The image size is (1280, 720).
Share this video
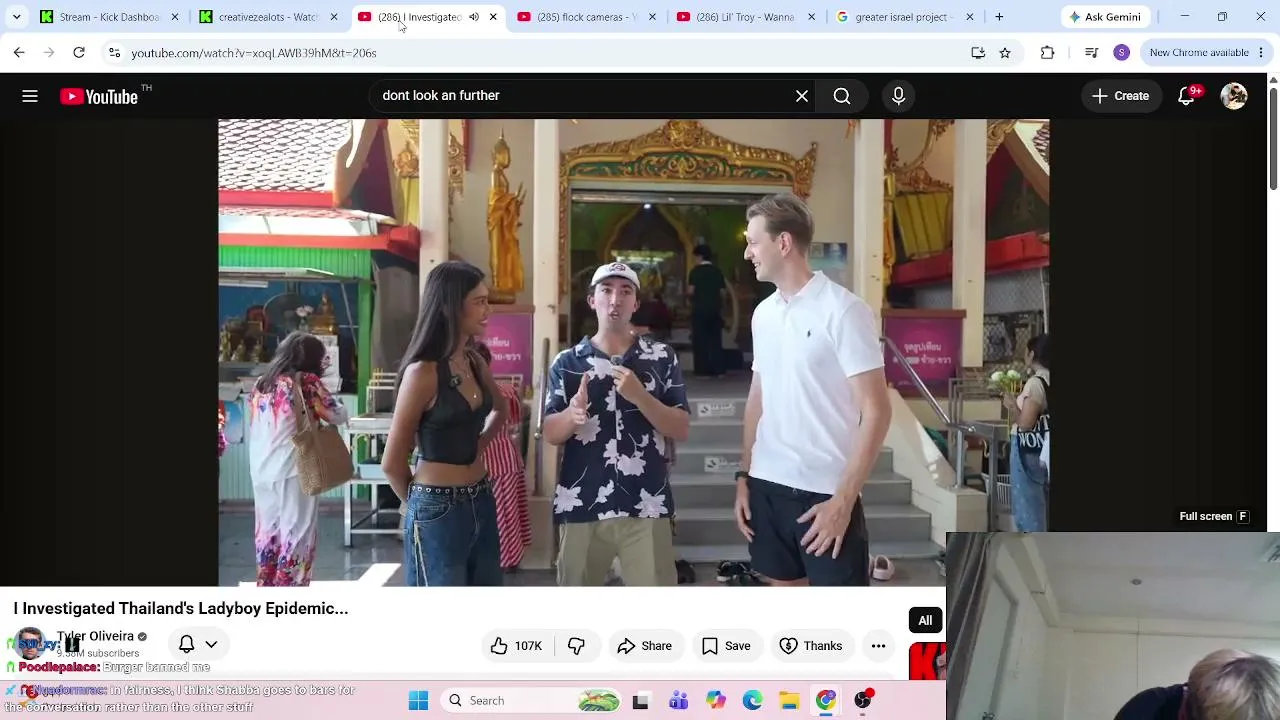[x=644, y=646]
